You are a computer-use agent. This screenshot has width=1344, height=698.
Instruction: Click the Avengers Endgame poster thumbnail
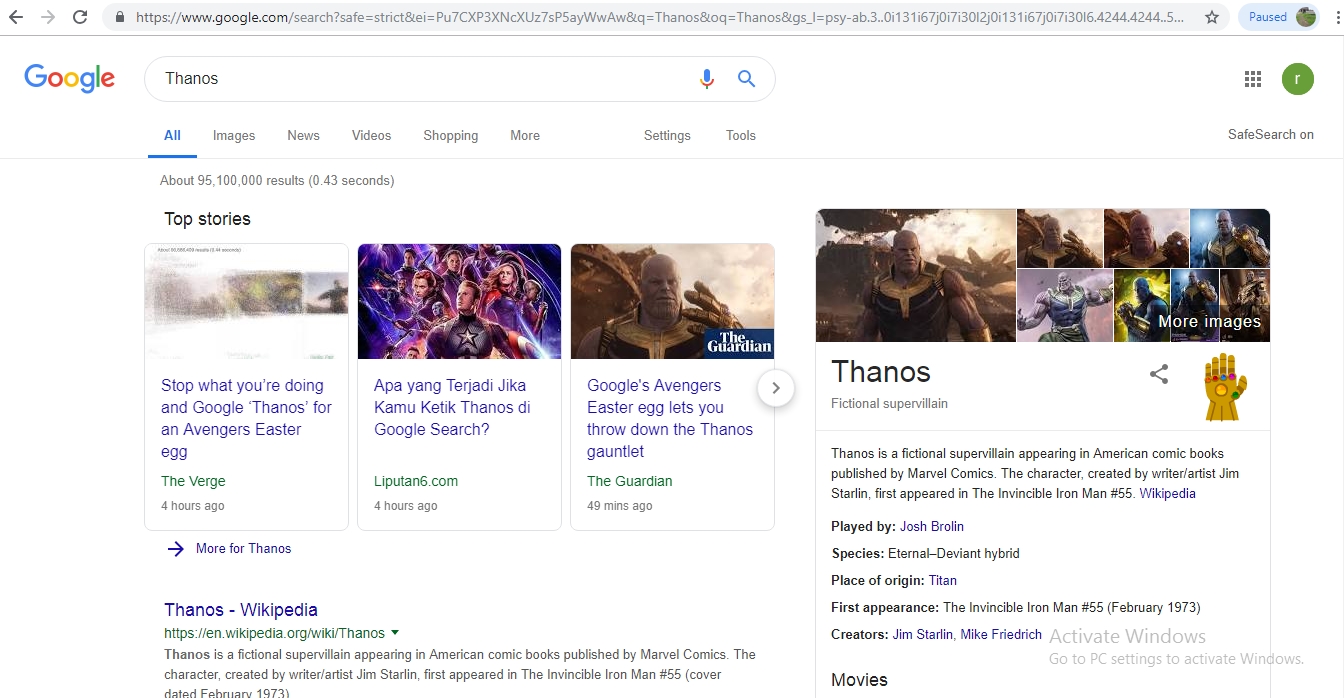tap(459, 301)
